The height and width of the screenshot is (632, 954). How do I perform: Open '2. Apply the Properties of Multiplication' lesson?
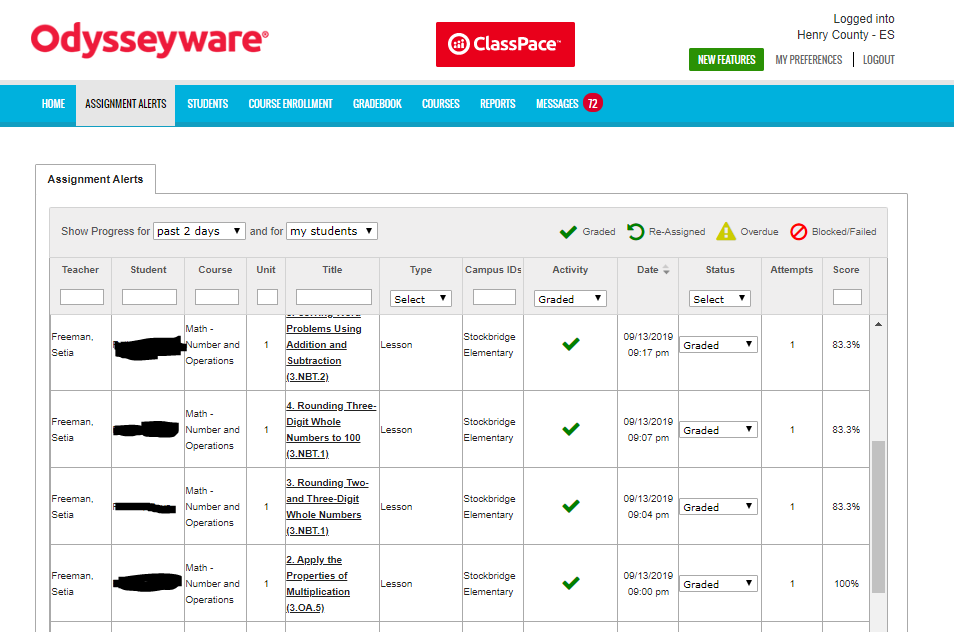tap(318, 583)
